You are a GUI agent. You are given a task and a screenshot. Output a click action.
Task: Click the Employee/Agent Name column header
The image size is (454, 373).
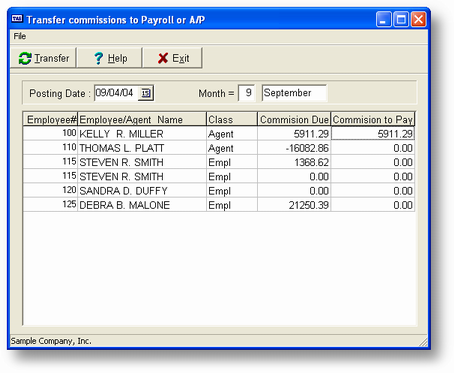(x=142, y=119)
